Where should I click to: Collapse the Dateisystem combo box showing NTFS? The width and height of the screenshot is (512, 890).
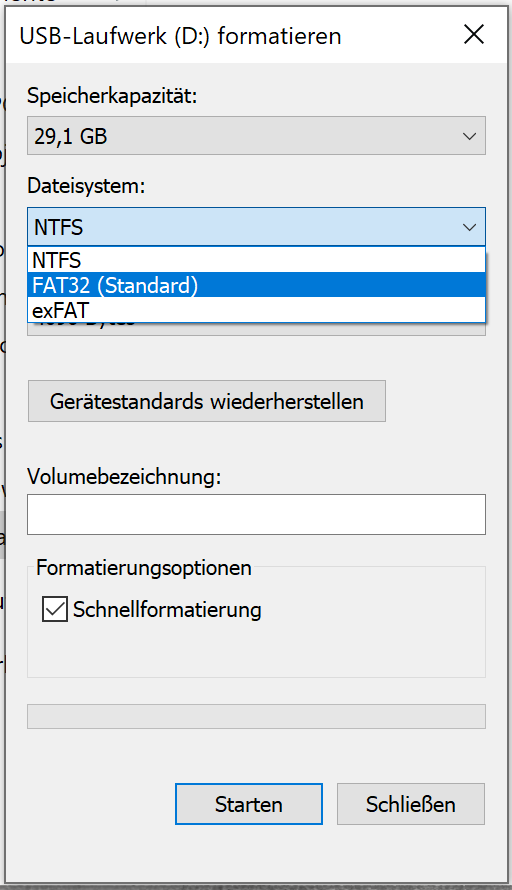pyautogui.click(x=256, y=227)
